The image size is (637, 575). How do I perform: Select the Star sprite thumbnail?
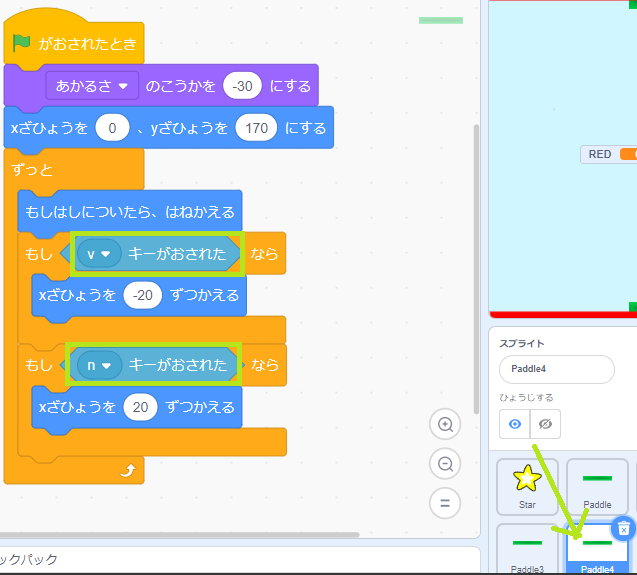coord(527,487)
